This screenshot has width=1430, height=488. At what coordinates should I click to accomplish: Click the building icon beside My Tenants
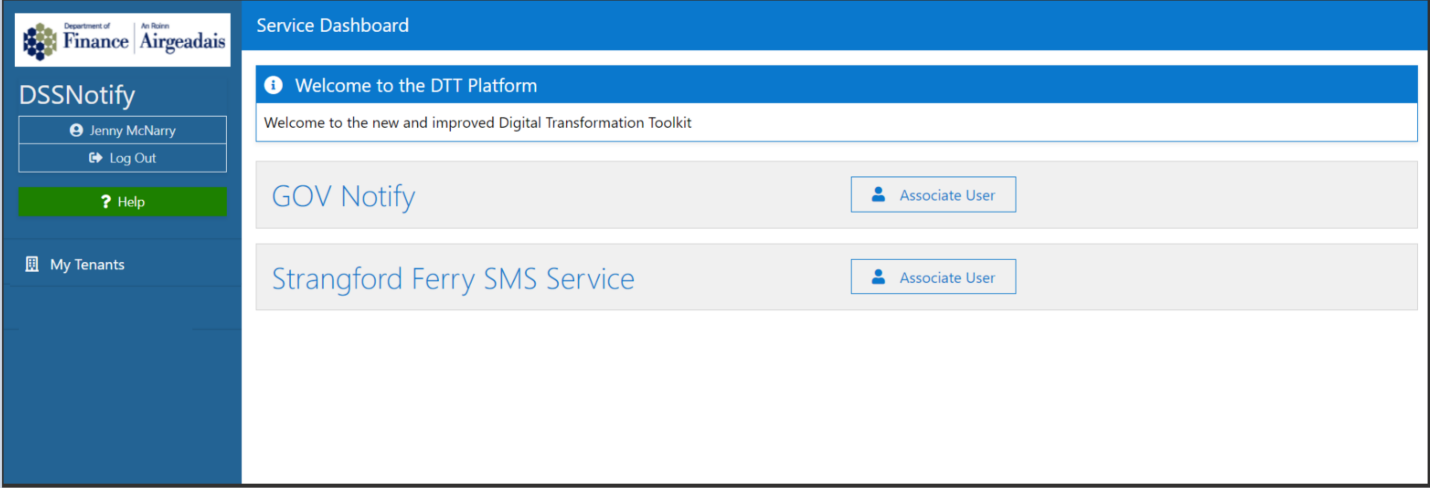click(x=32, y=265)
